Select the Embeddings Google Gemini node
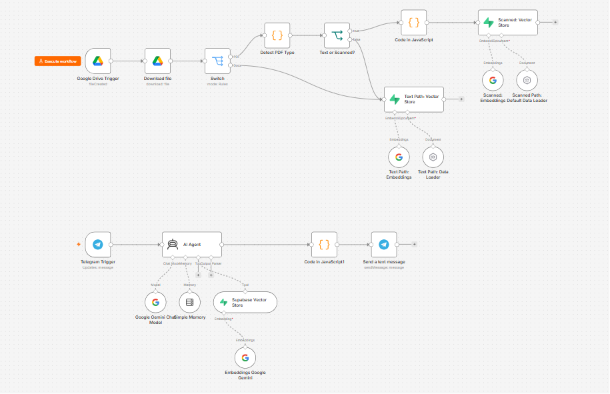The height and width of the screenshot is (394, 610). pyautogui.click(x=245, y=358)
